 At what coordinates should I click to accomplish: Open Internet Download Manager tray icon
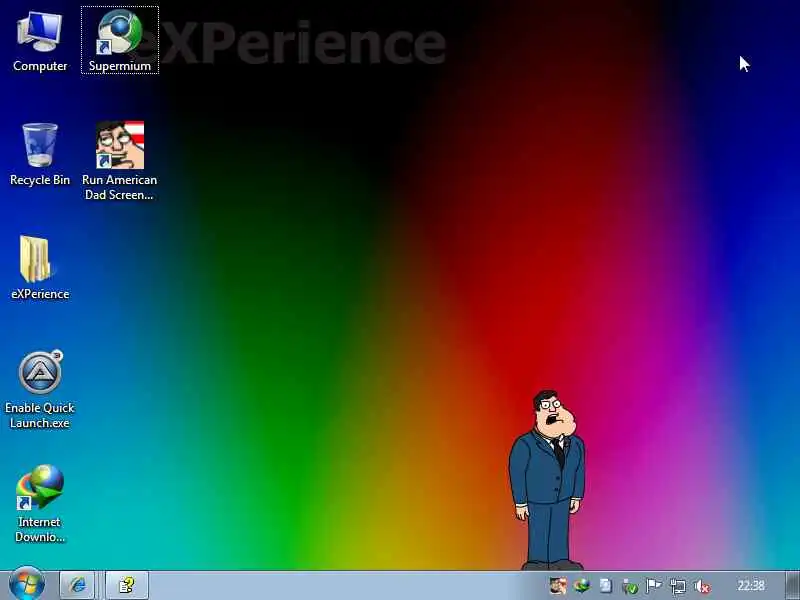pyautogui.click(x=582, y=586)
